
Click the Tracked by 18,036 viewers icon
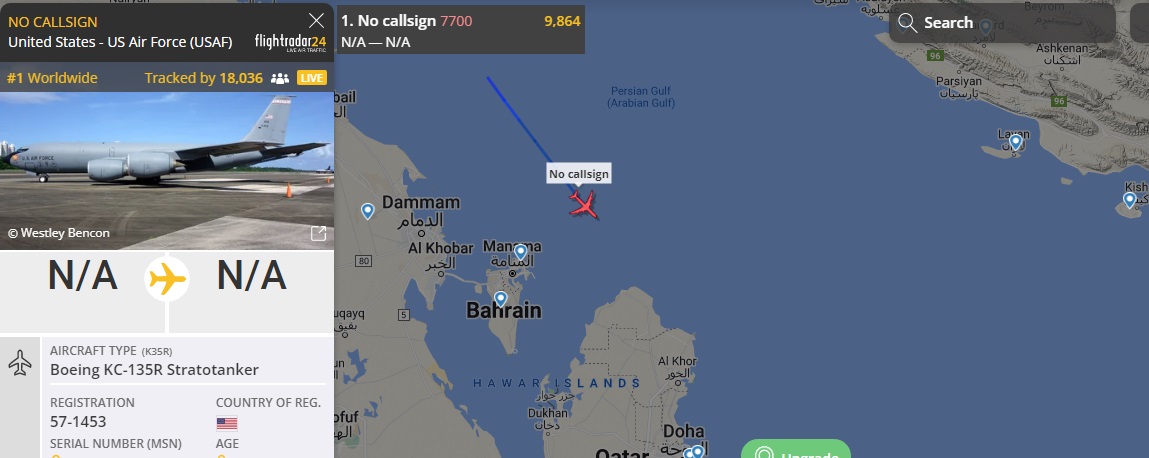(280, 78)
